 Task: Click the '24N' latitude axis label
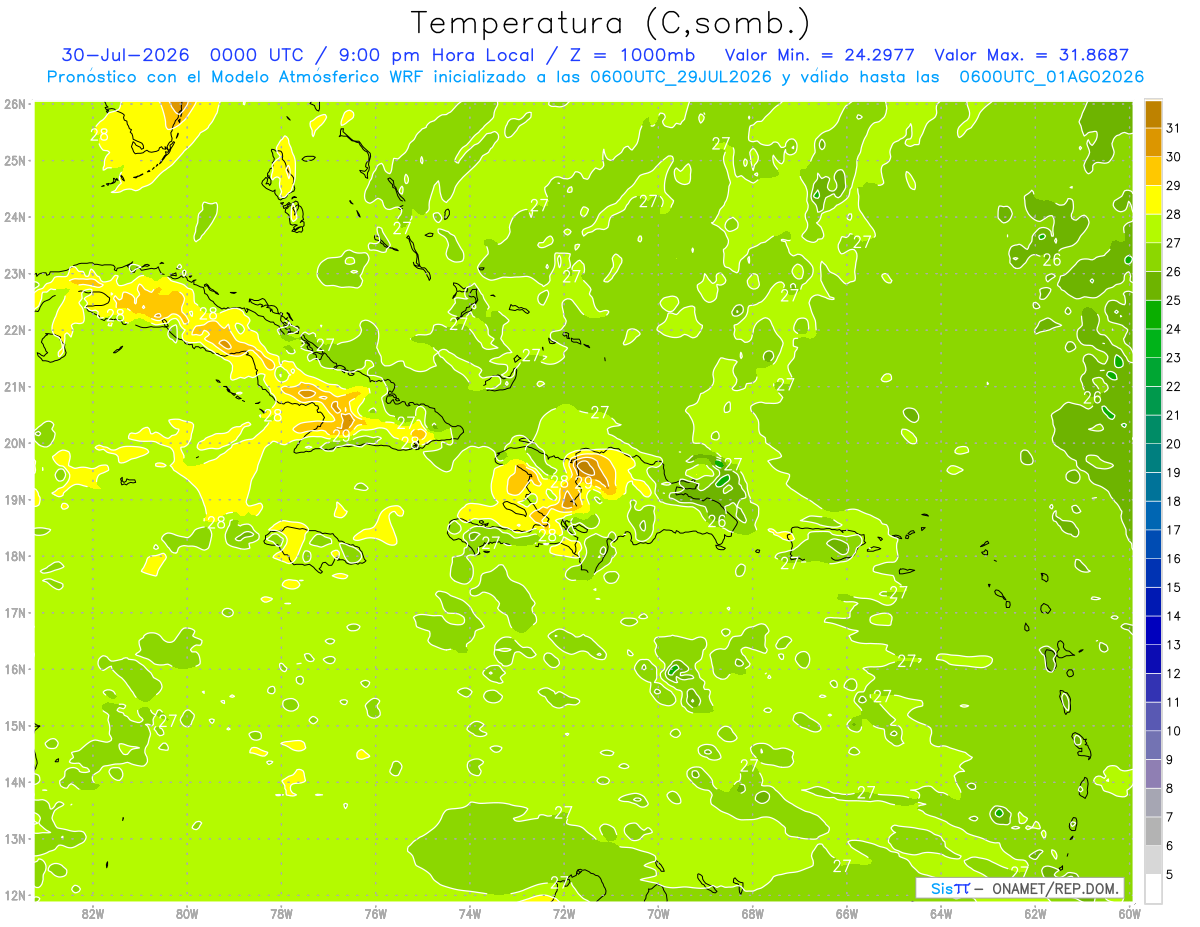point(15,217)
